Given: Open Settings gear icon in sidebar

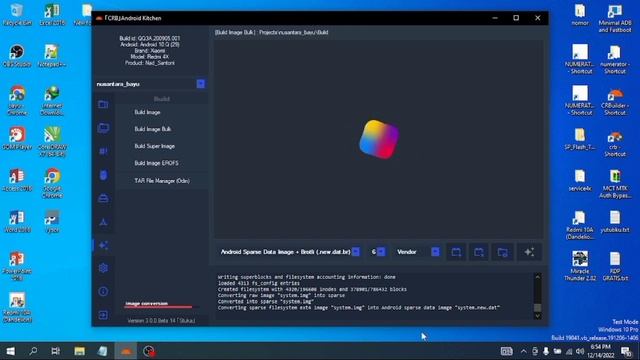Looking at the screenshot, I should [x=103, y=268].
